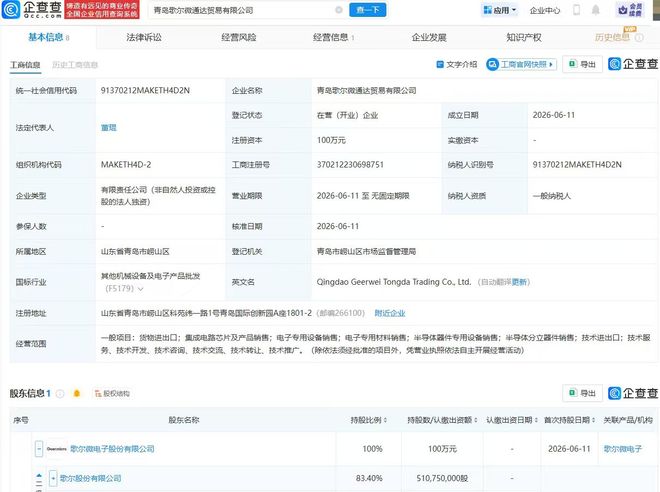The image size is (660, 492).
Task: Click the registration number 370212230698751
Action: 350,165
